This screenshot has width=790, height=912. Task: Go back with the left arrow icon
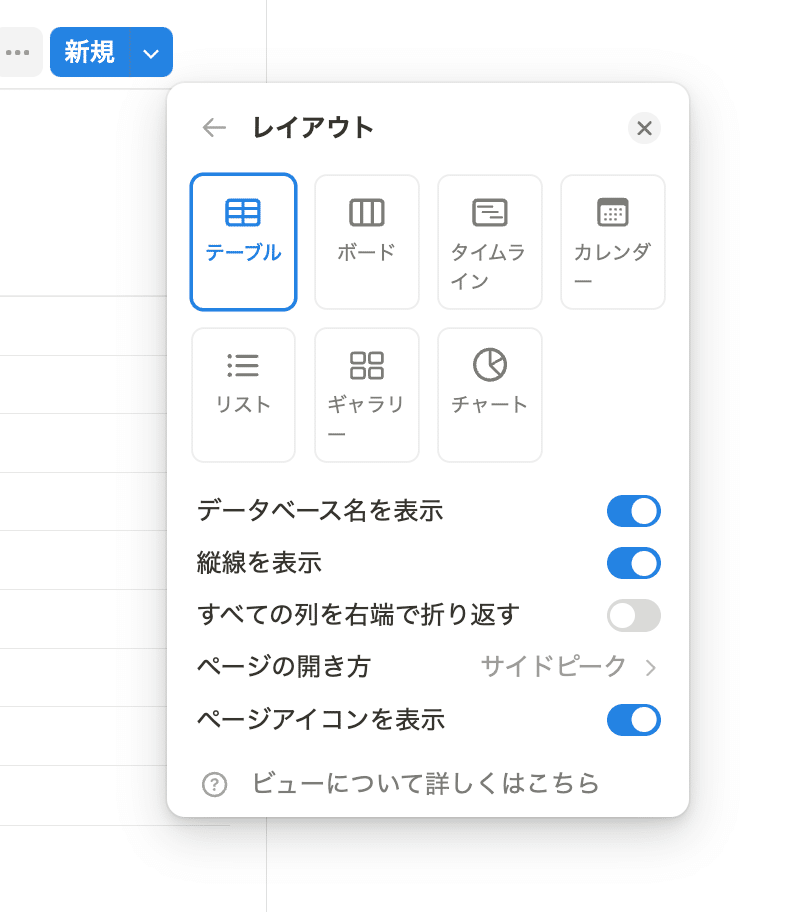214,127
